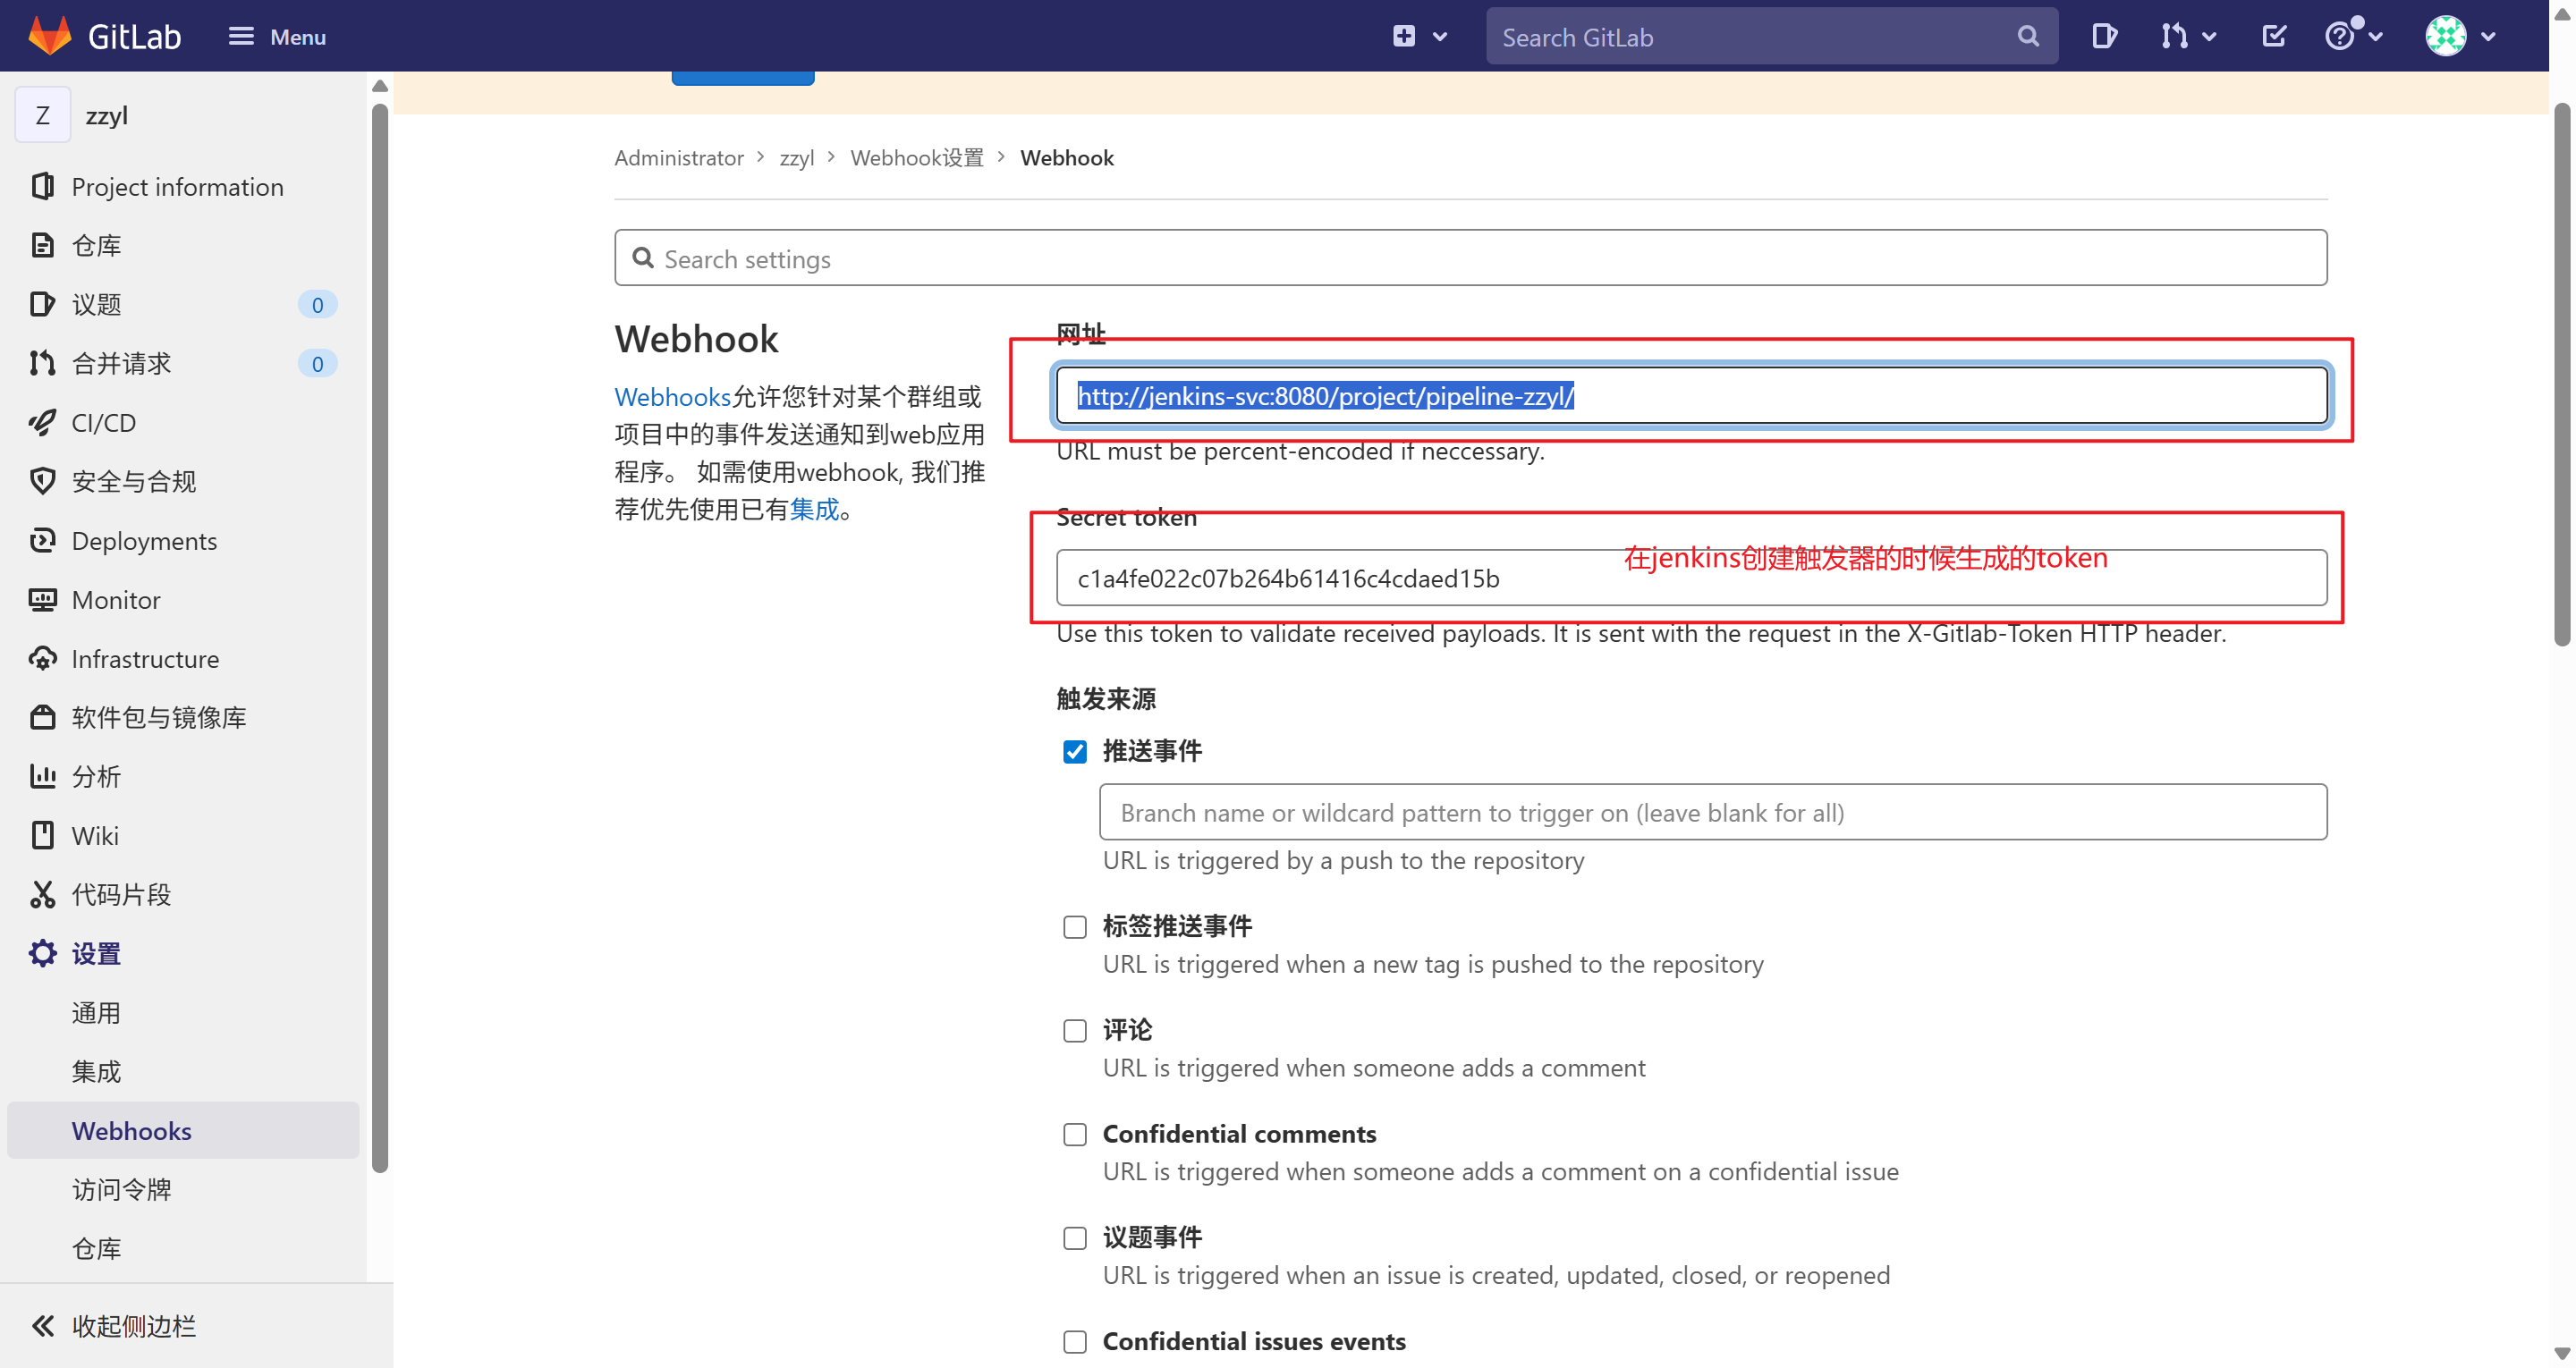This screenshot has height=1368, width=2576.
Task: Click the branch name wildcard pattern field
Action: coord(1712,812)
